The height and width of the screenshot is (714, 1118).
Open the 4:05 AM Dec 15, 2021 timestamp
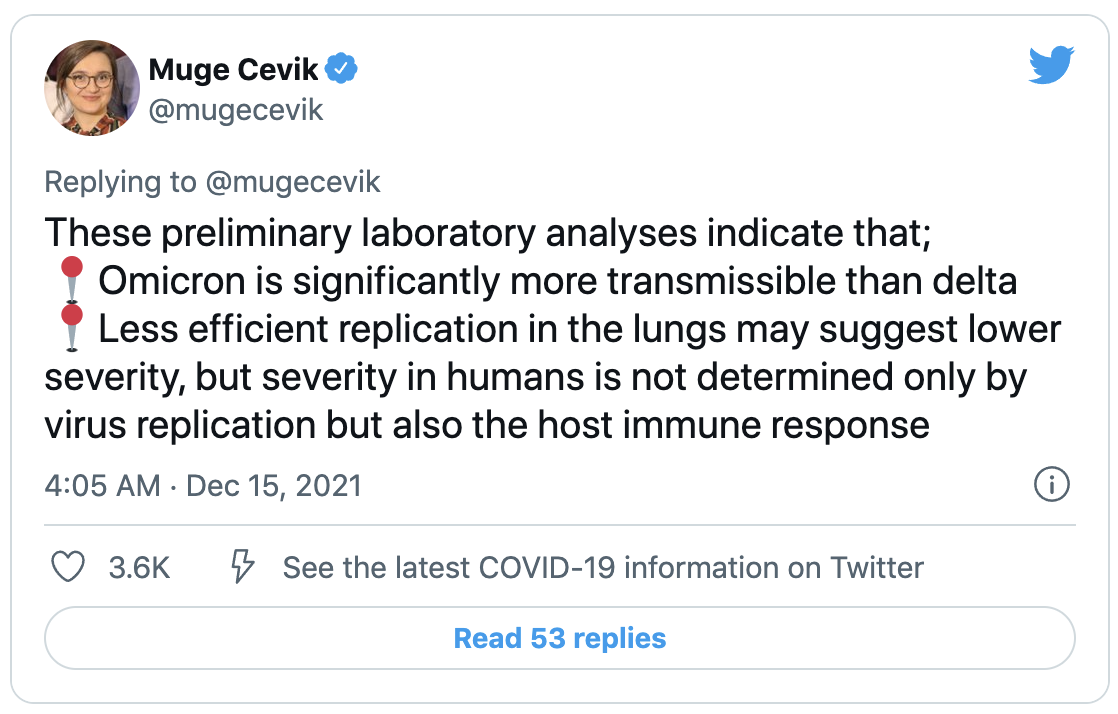203,486
